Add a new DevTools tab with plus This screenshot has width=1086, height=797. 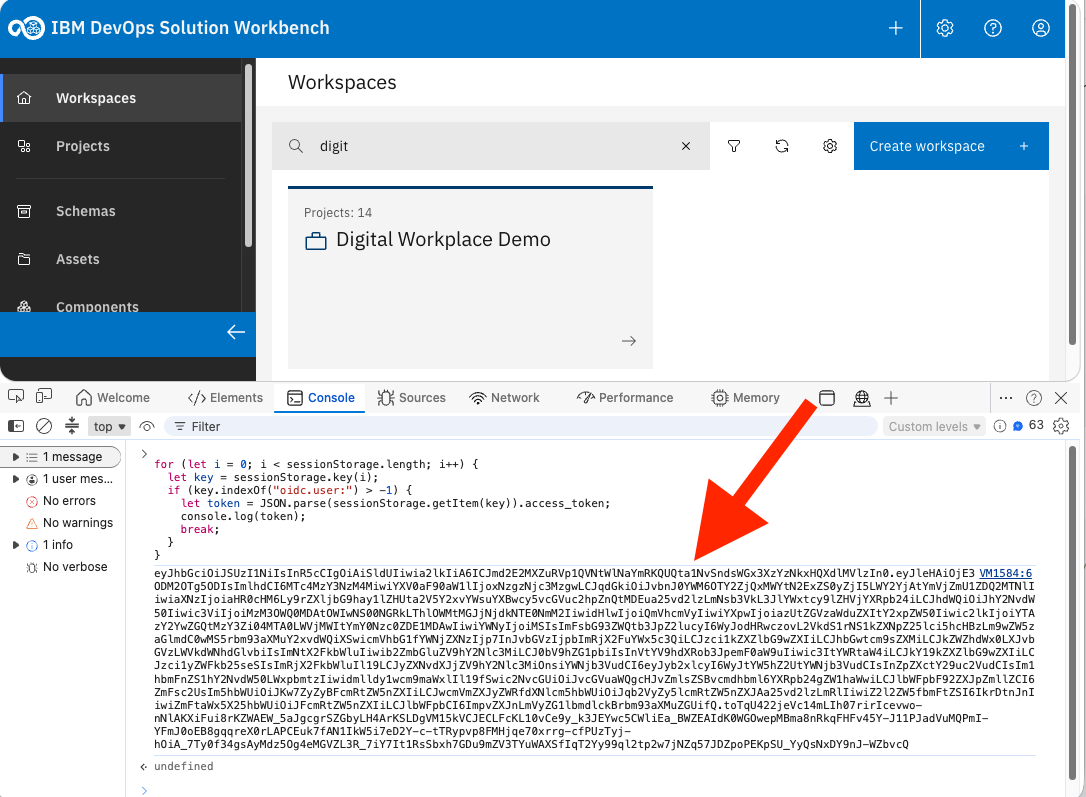coord(891,397)
